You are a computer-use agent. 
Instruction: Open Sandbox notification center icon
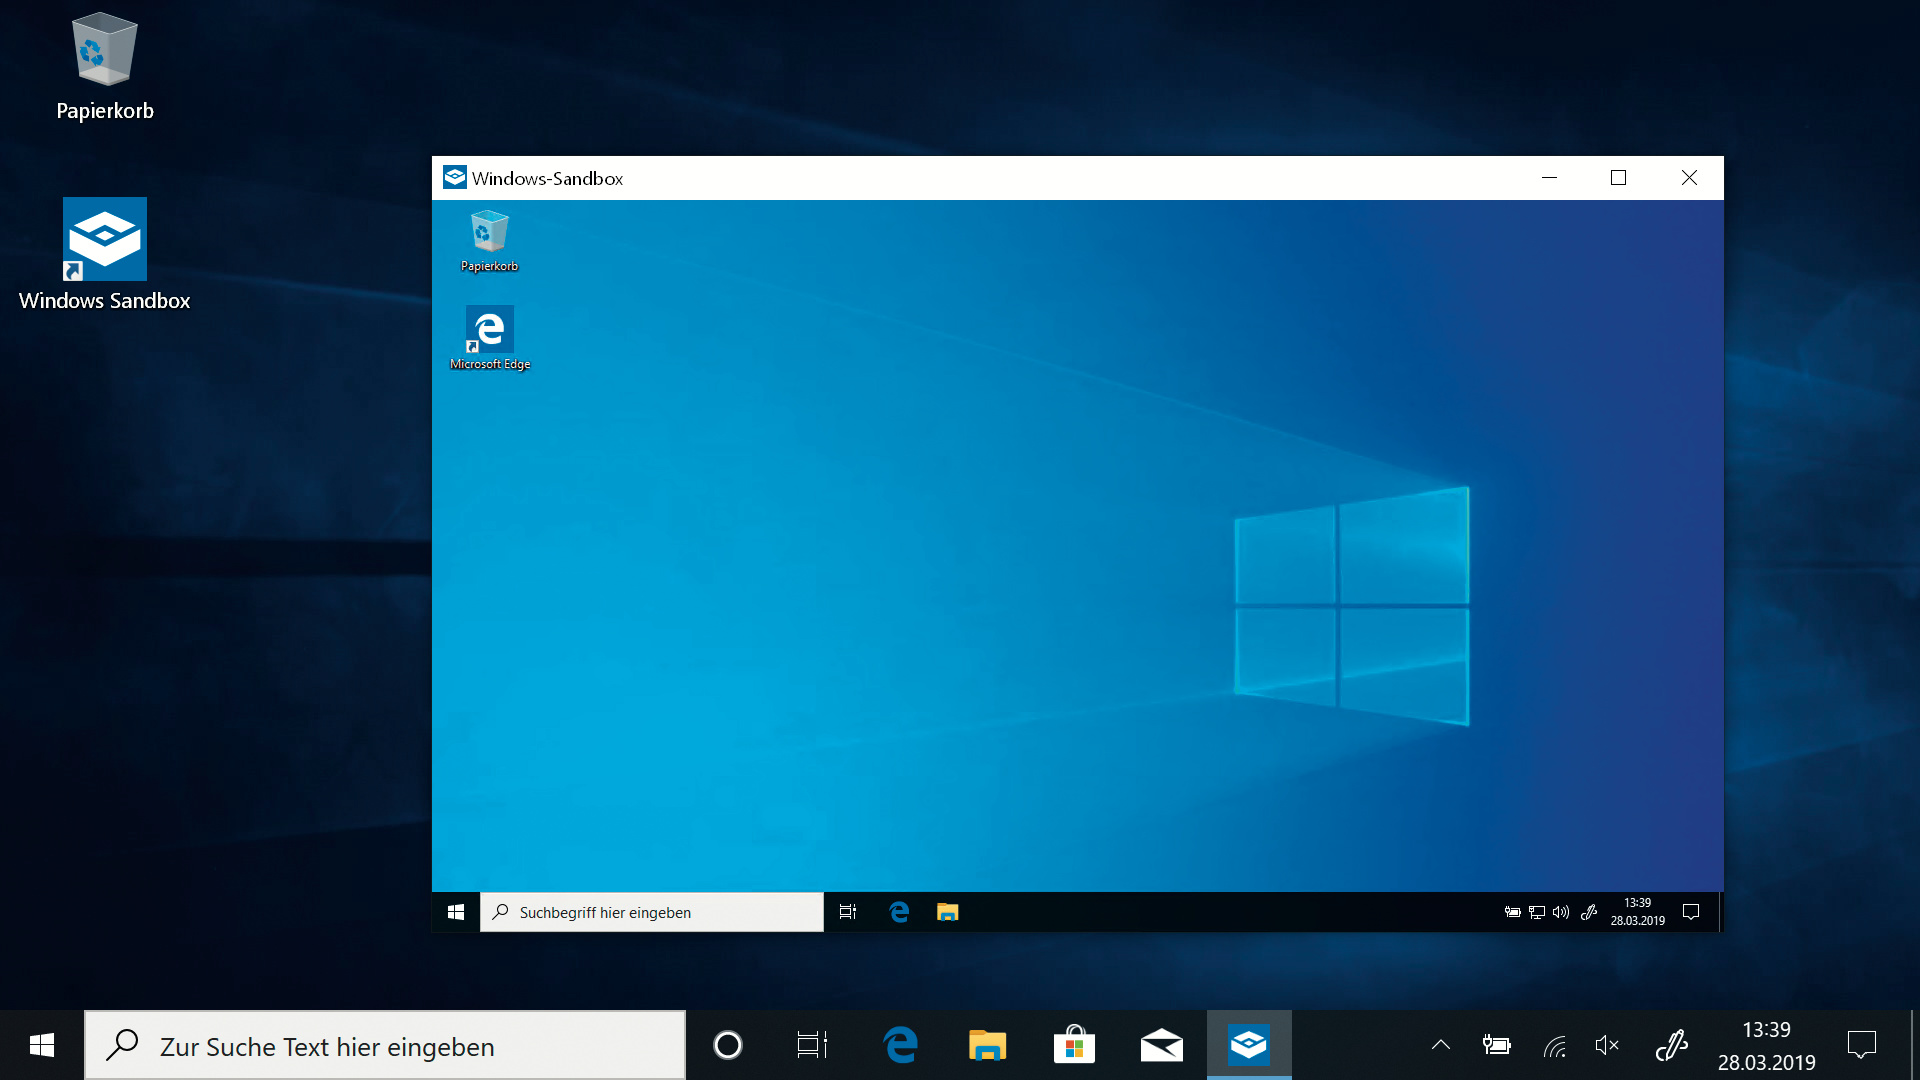click(x=1691, y=912)
